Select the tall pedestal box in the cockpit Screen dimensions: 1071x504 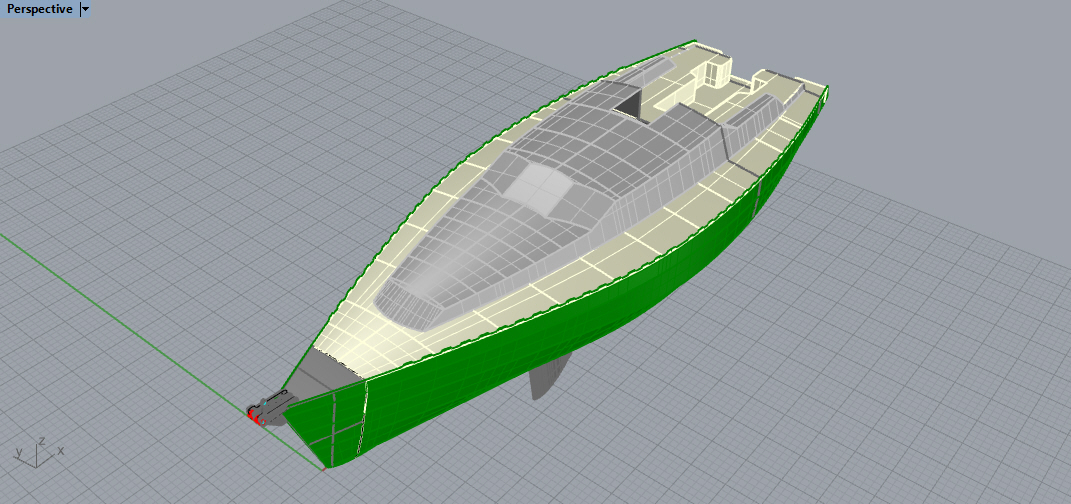(x=718, y=73)
